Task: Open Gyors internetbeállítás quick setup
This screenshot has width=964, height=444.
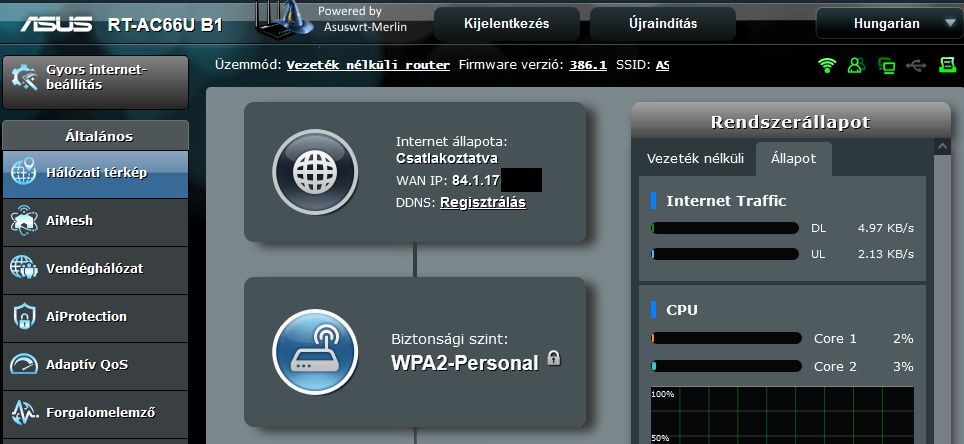Action: click(95, 82)
